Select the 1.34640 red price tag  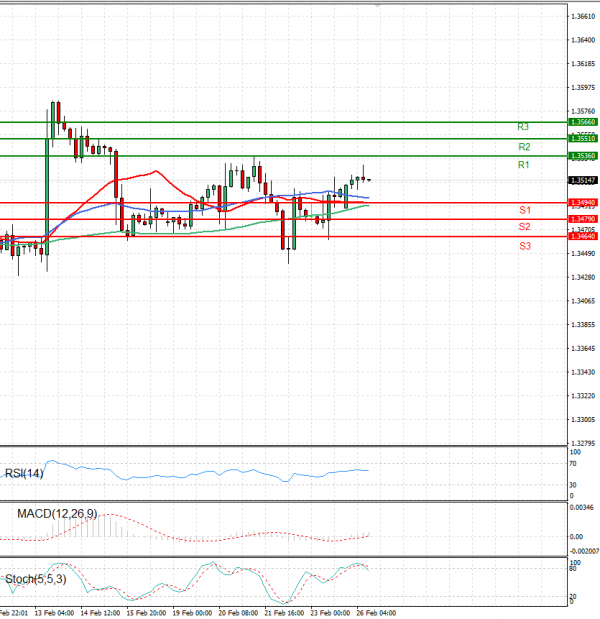[x=583, y=236]
